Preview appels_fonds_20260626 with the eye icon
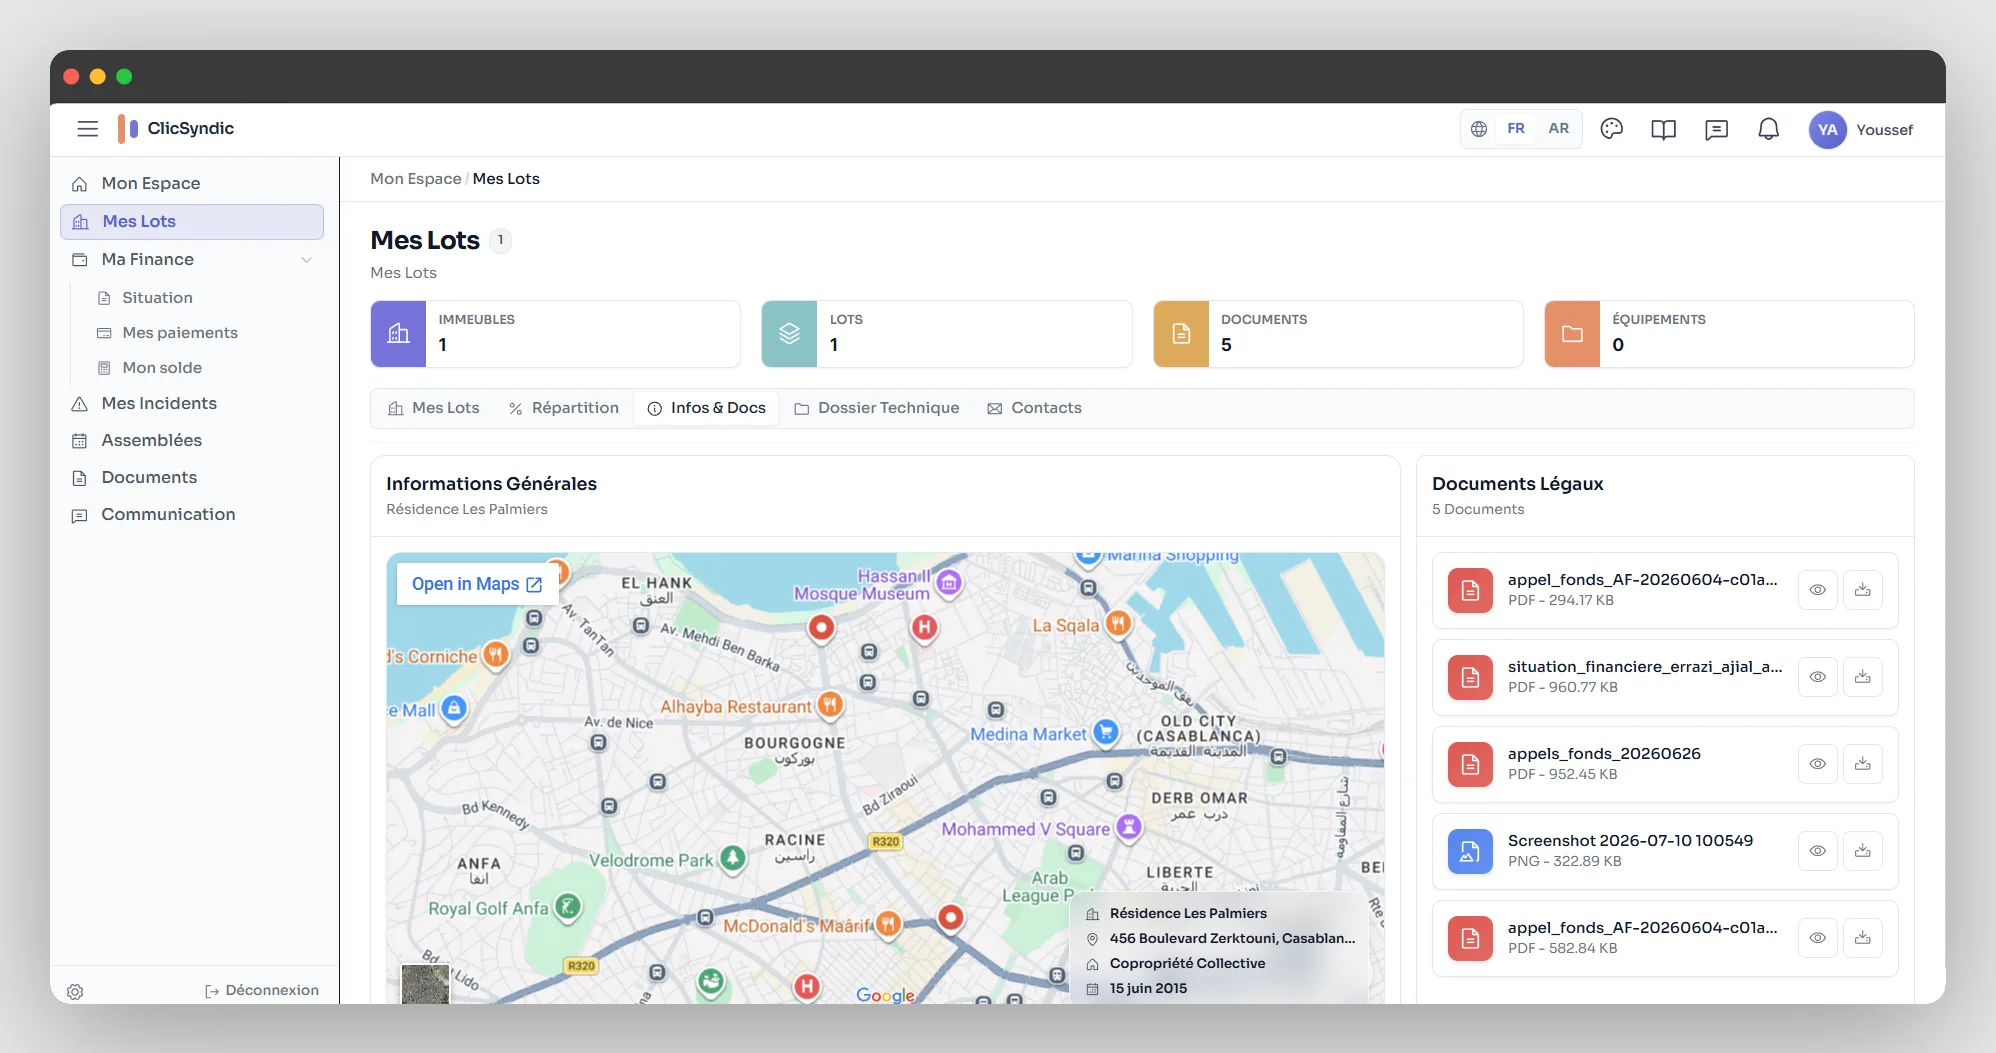This screenshot has width=1996, height=1053. [1818, 764]
